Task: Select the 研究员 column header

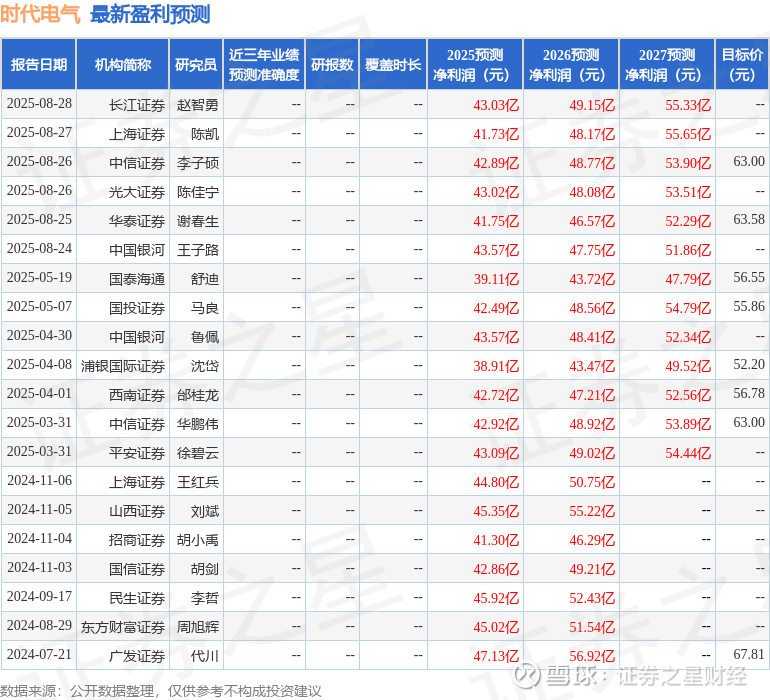Action: 196,64
